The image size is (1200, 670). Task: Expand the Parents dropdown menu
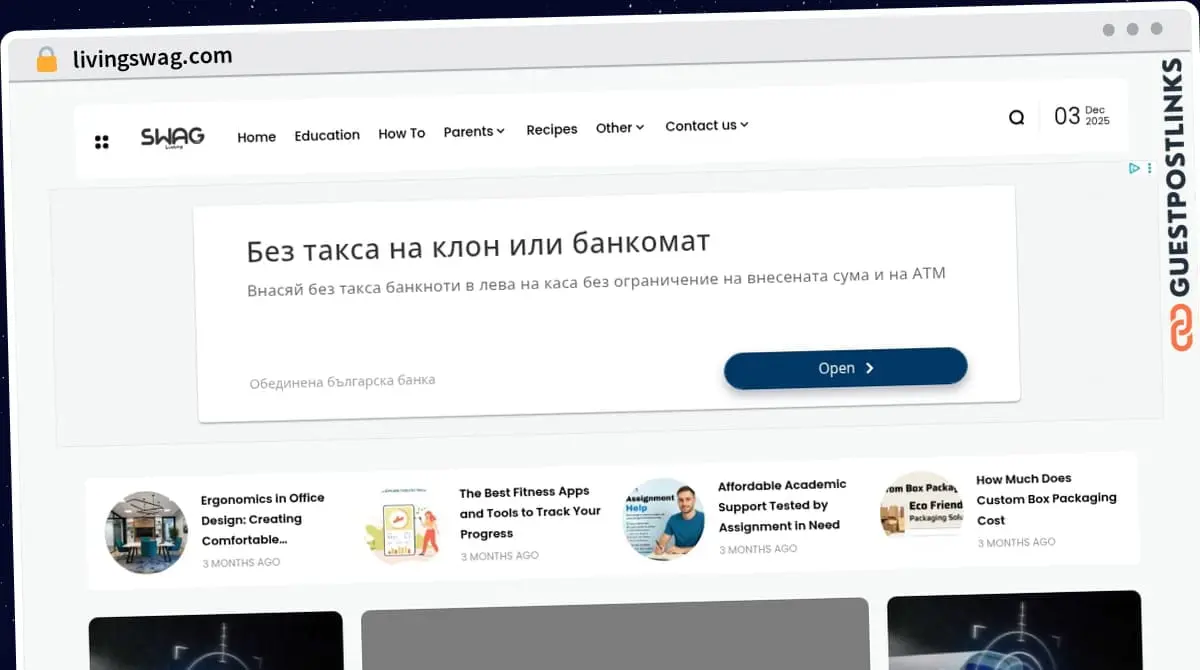[x=474, y=131]
